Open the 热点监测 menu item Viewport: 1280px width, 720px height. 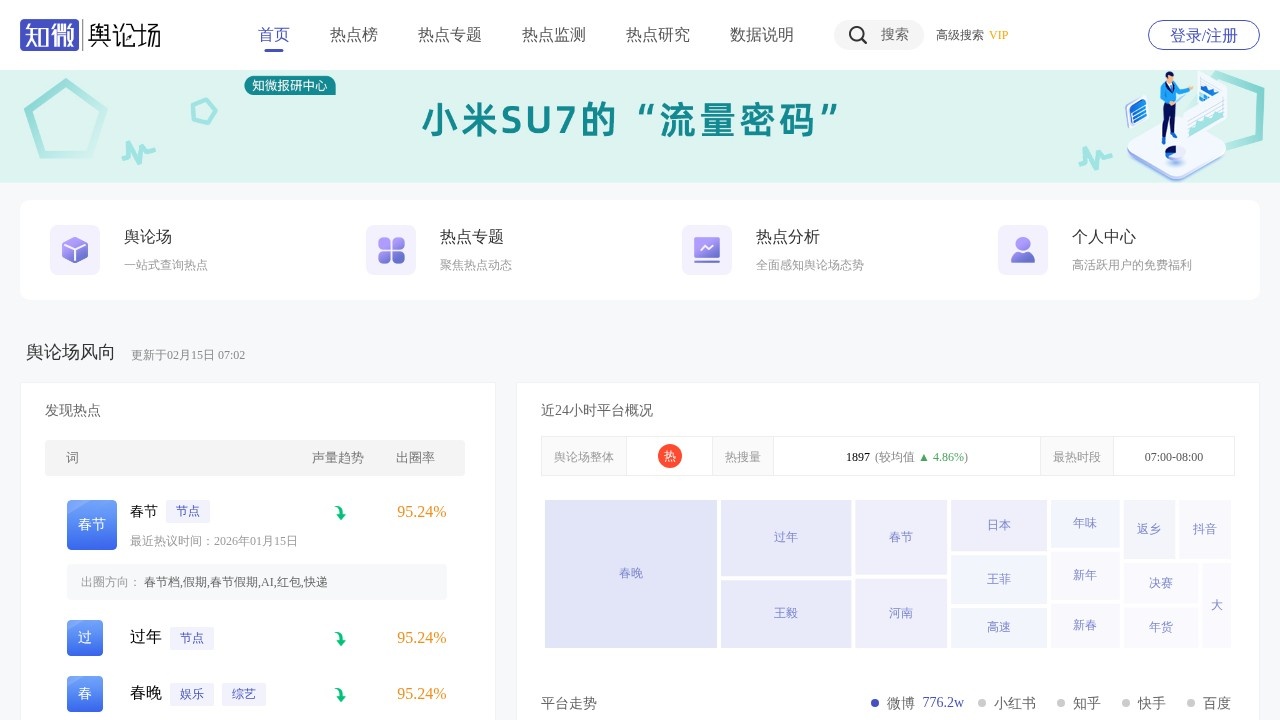point(553,35)
